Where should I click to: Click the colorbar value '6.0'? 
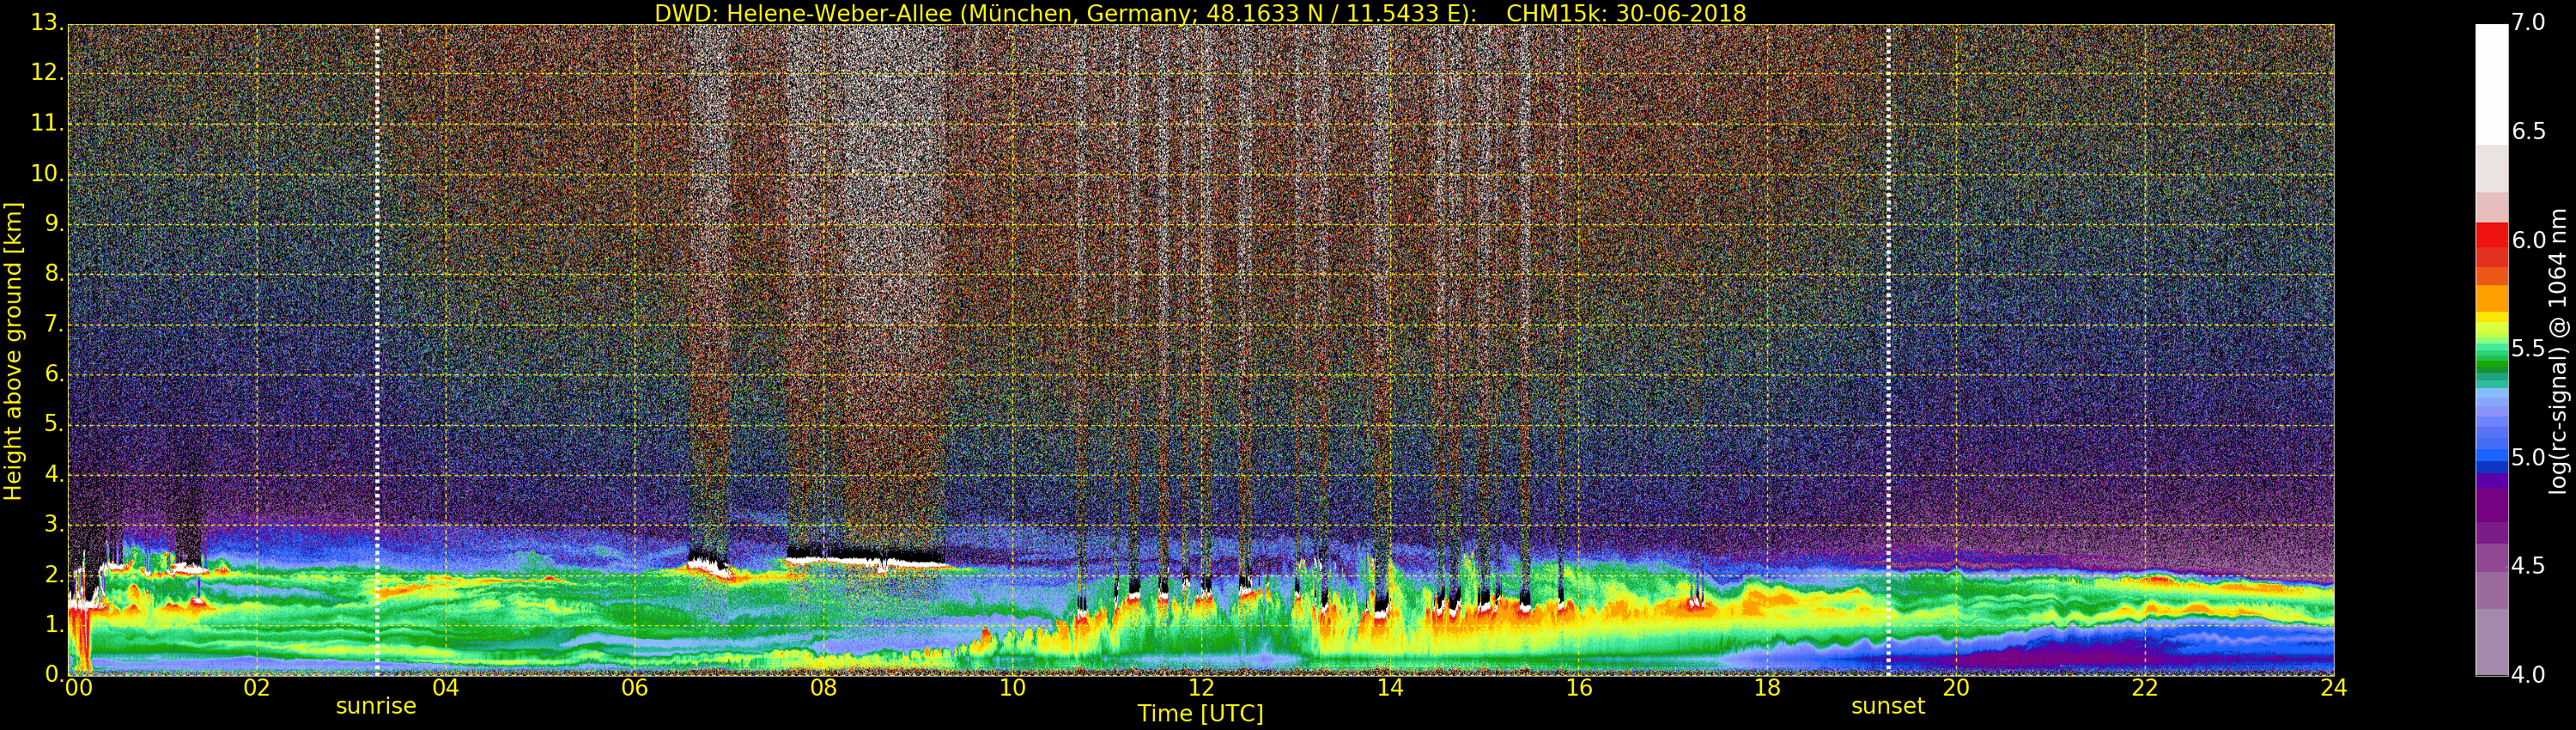[x=2528, y=240]
